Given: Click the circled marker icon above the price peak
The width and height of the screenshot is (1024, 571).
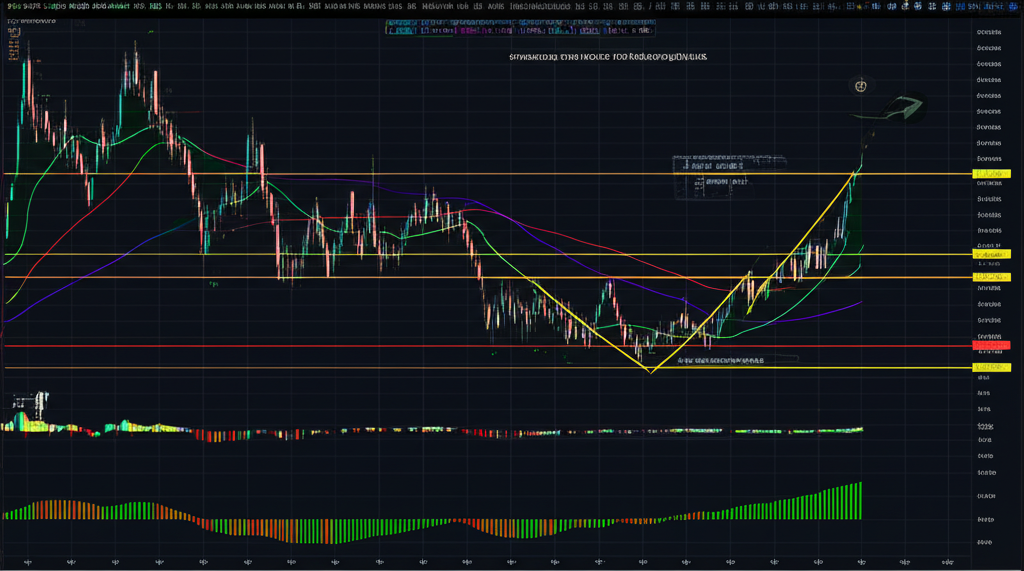Looking at the screenshot, I should [x=860, y=87].
